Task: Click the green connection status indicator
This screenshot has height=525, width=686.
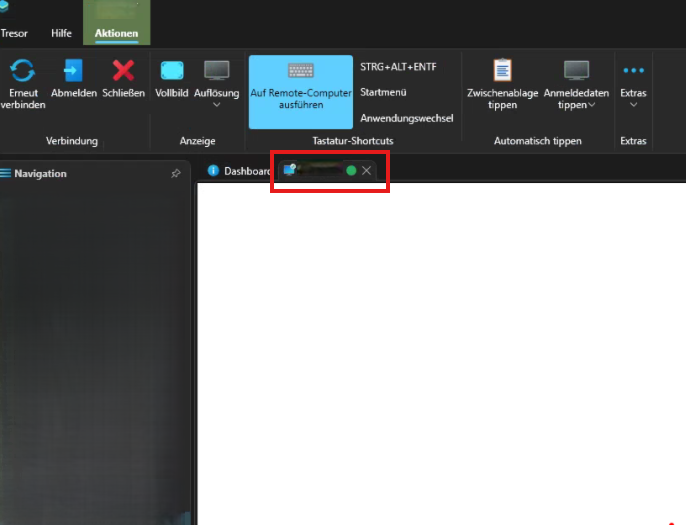Action: point(351,171)
